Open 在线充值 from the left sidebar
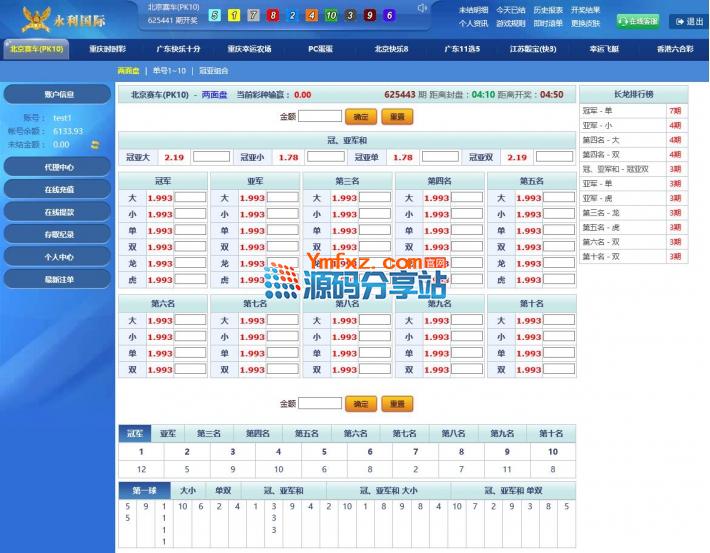Image resolution: width=710 pixels, height=553 pixels. pos(59,189)
